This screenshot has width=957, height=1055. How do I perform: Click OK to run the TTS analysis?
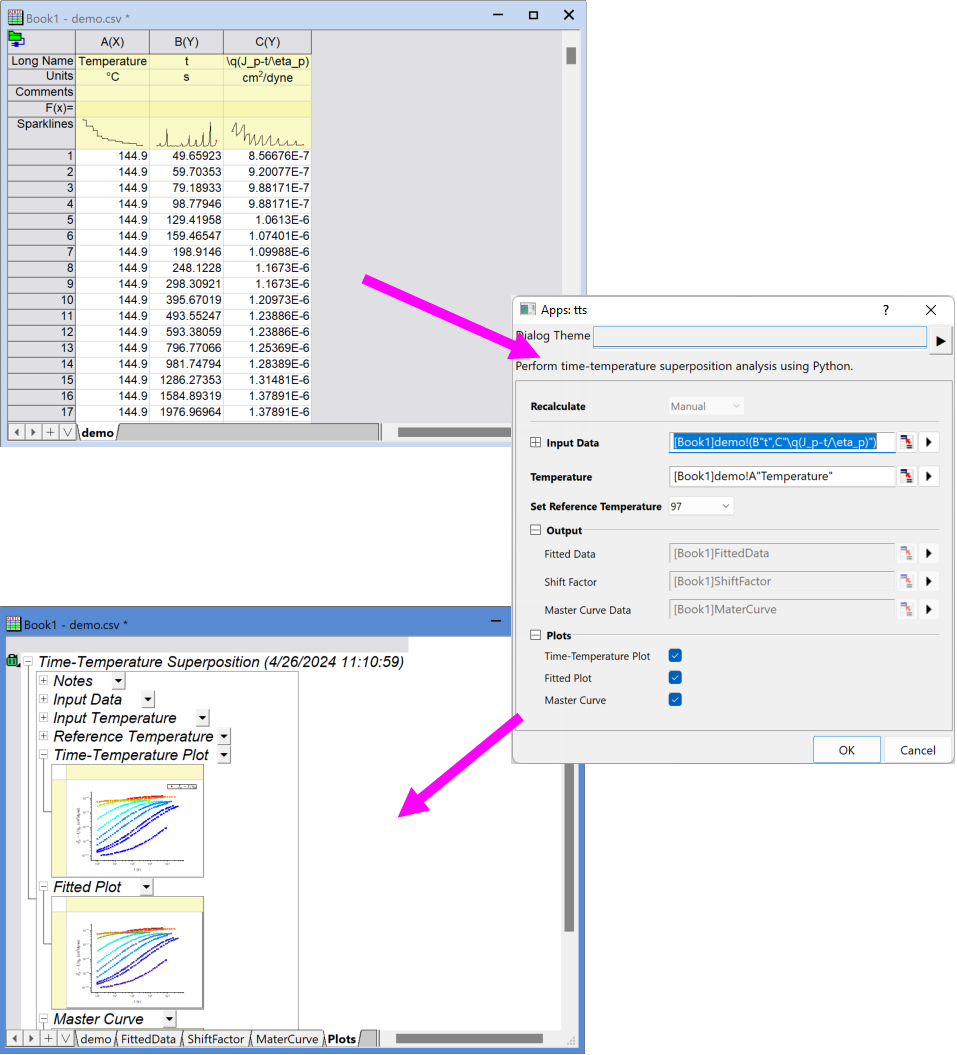(848, 749)
